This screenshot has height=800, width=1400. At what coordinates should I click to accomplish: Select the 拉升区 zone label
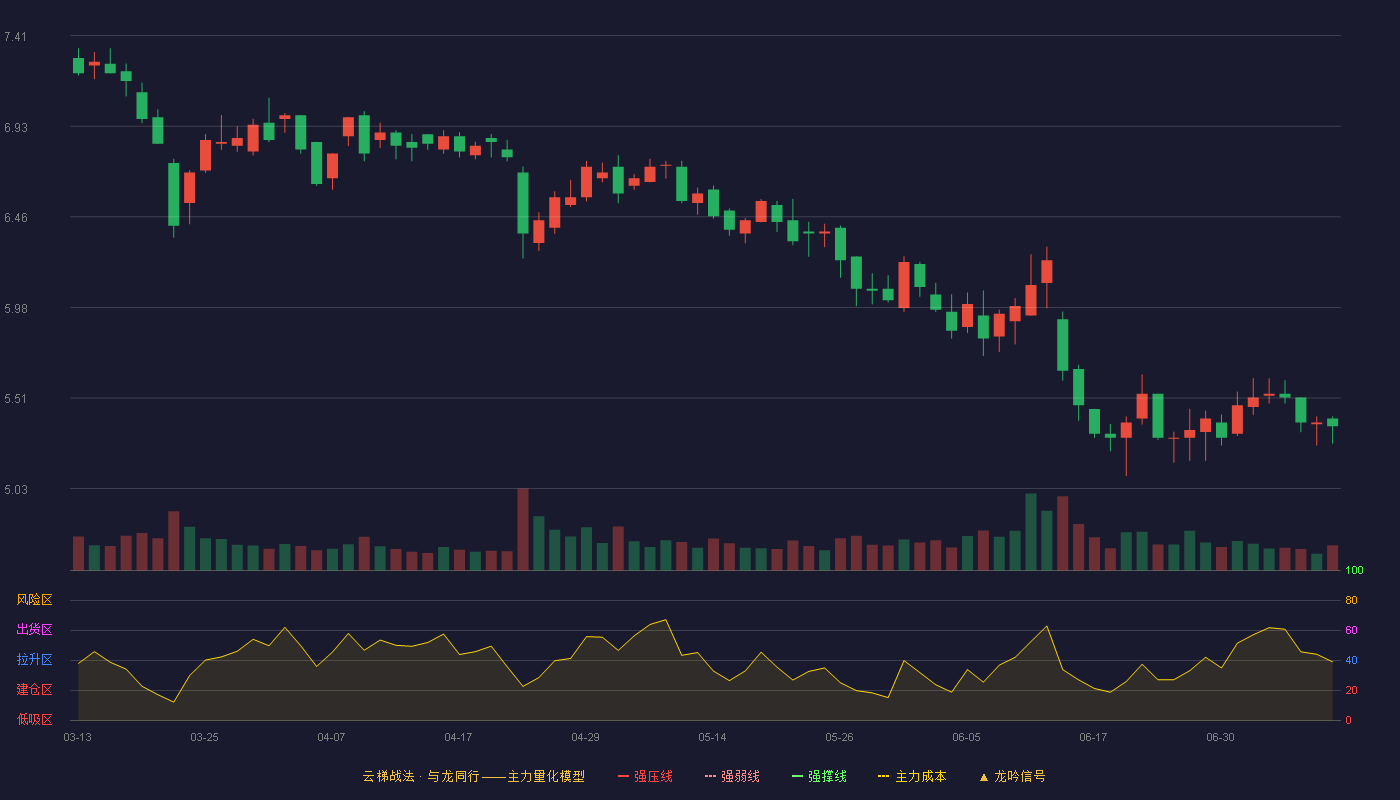(x=34, y=660)
